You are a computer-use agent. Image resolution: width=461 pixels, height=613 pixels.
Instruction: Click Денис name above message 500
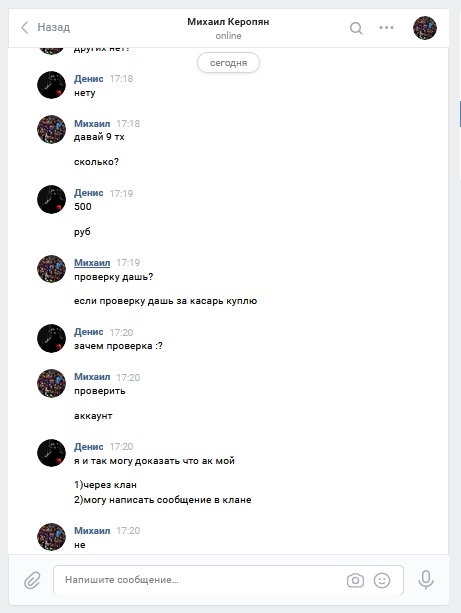click(x=89, y=193)
